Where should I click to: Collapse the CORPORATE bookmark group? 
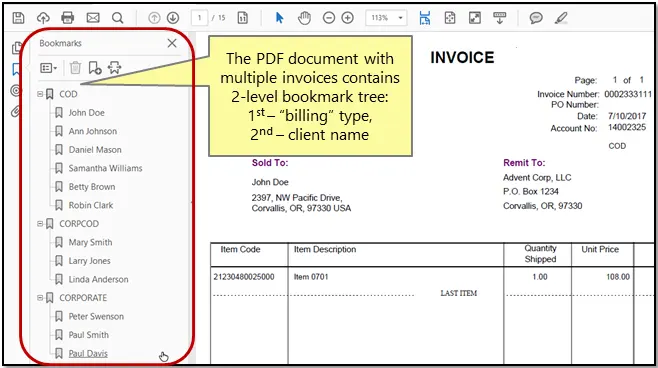(x=40, y=298)
